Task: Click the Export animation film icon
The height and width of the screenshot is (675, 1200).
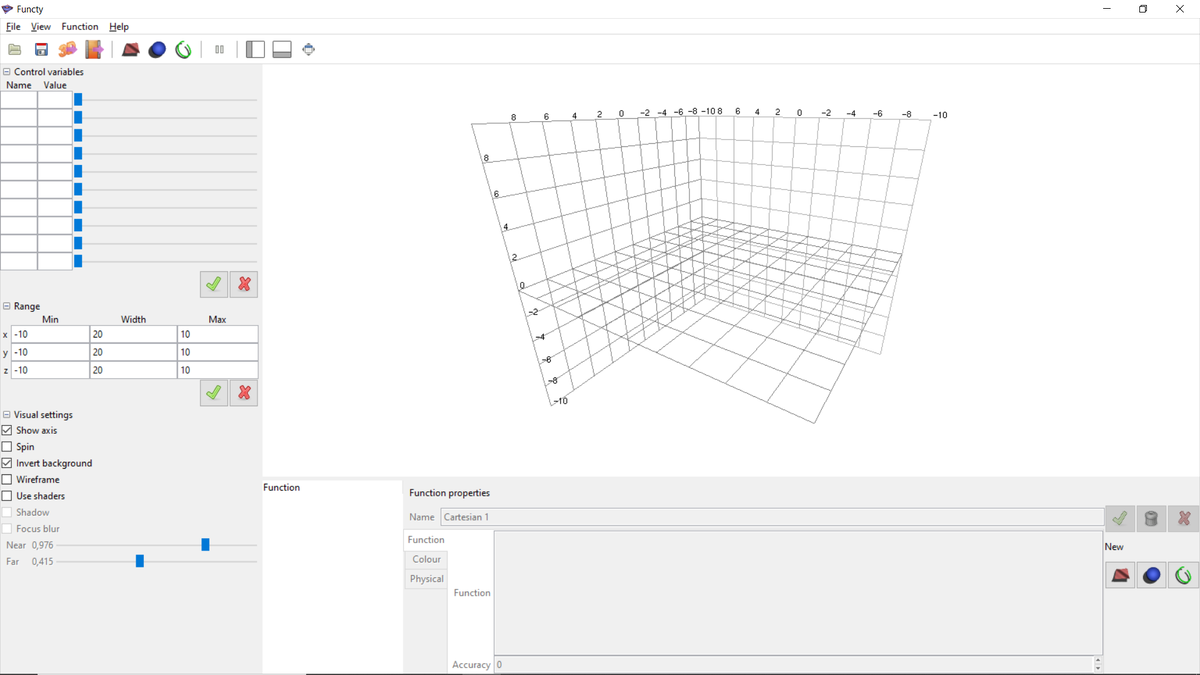Action: pos(94,49)
